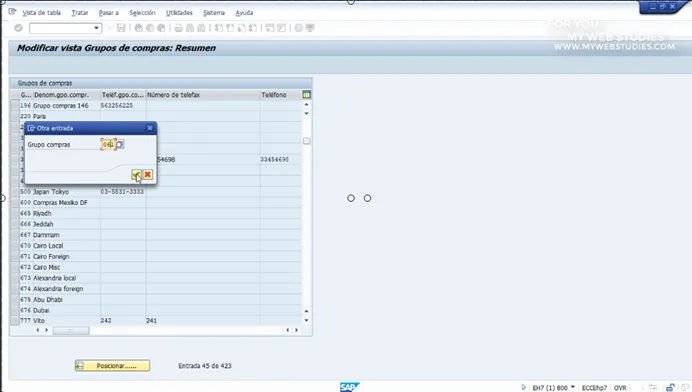Open the Ayuda menu
692x392 pixels.
pos(244,13)
